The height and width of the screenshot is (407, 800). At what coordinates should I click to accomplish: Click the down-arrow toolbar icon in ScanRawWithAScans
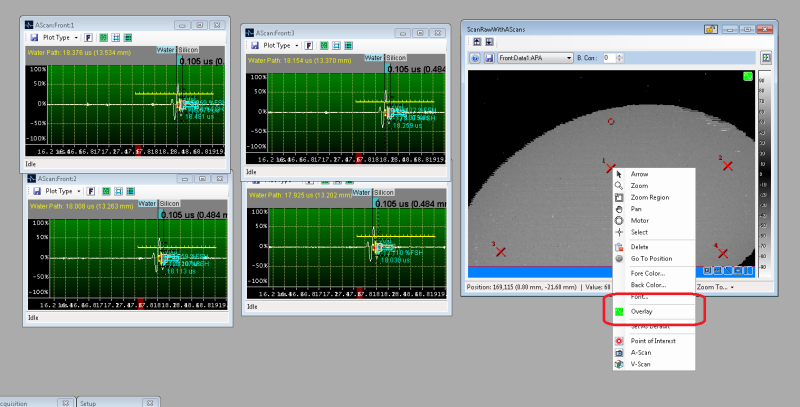pos(489,42)
